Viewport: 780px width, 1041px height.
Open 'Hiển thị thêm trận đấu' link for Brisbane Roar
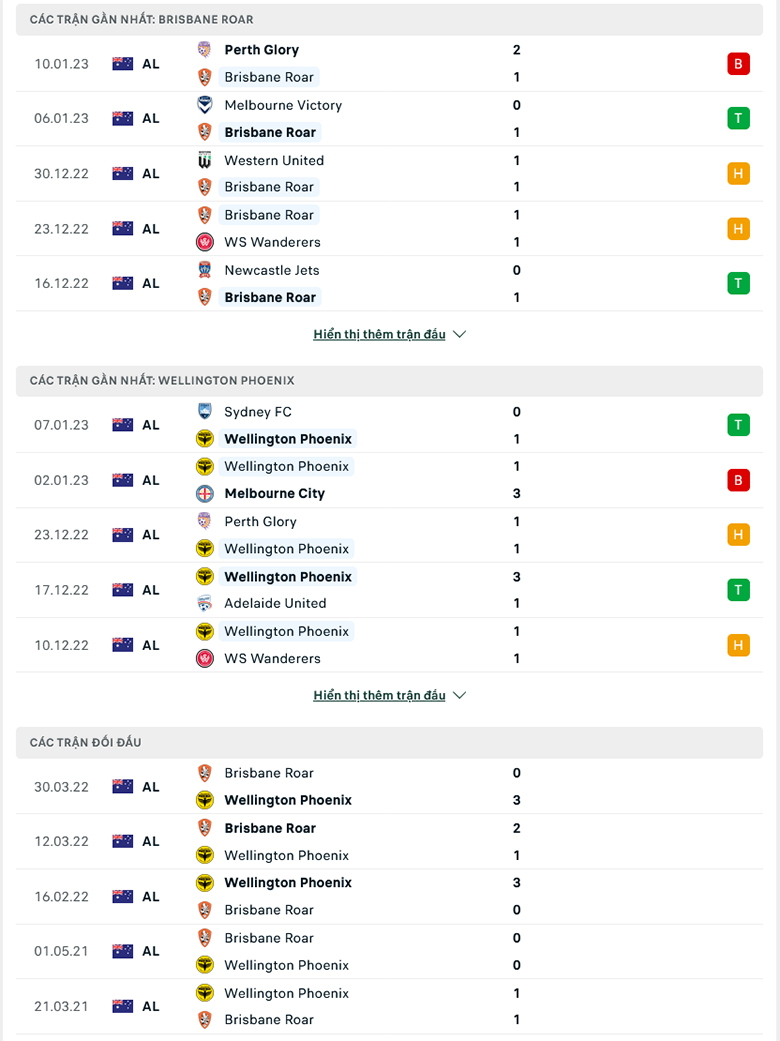378,334
